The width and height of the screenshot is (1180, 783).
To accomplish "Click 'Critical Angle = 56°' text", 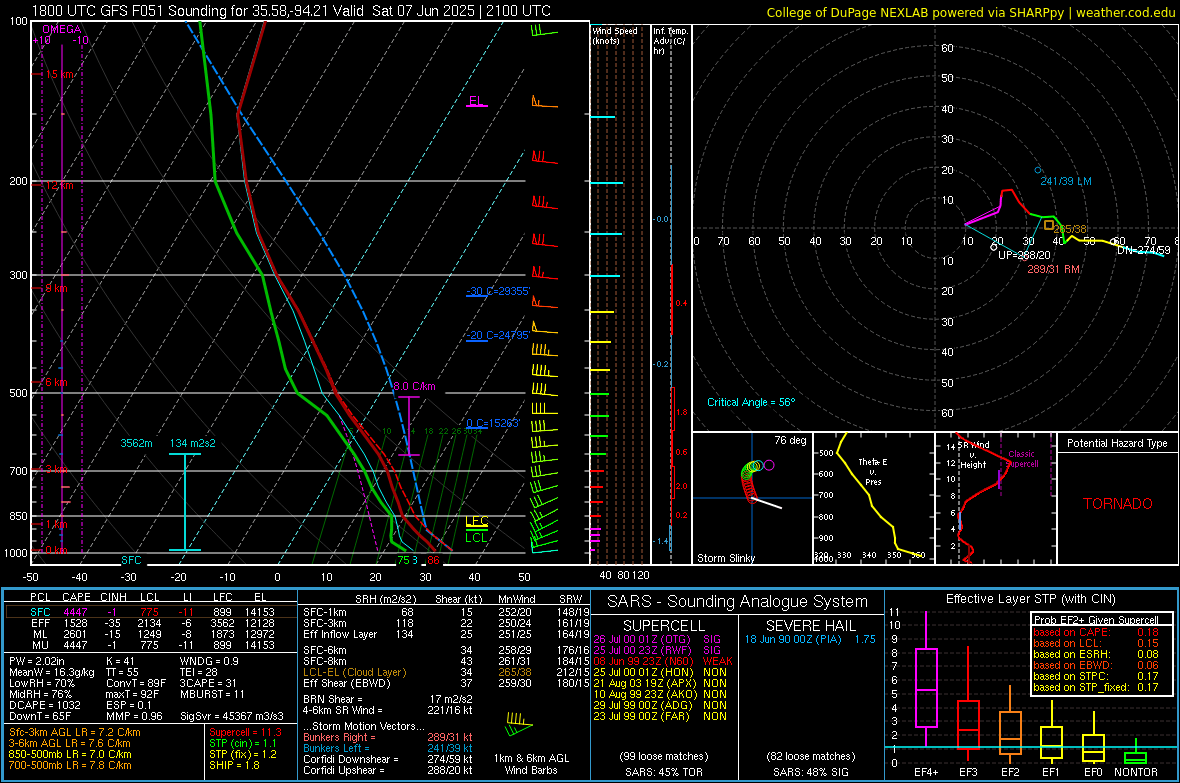I will (x=751, y=402).
